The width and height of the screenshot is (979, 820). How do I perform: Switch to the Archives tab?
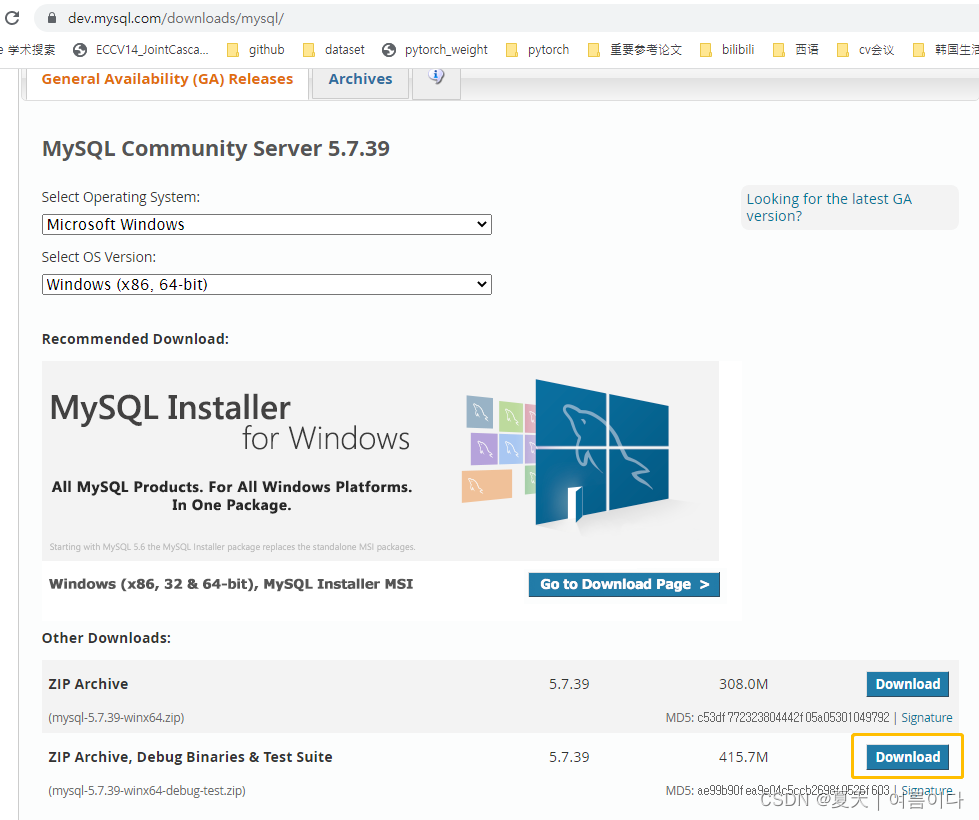point(359,78)
